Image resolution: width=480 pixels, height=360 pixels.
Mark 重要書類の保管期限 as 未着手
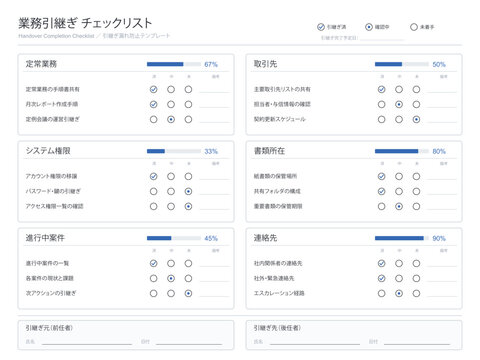pyautogui.click(x=416, y=206)
